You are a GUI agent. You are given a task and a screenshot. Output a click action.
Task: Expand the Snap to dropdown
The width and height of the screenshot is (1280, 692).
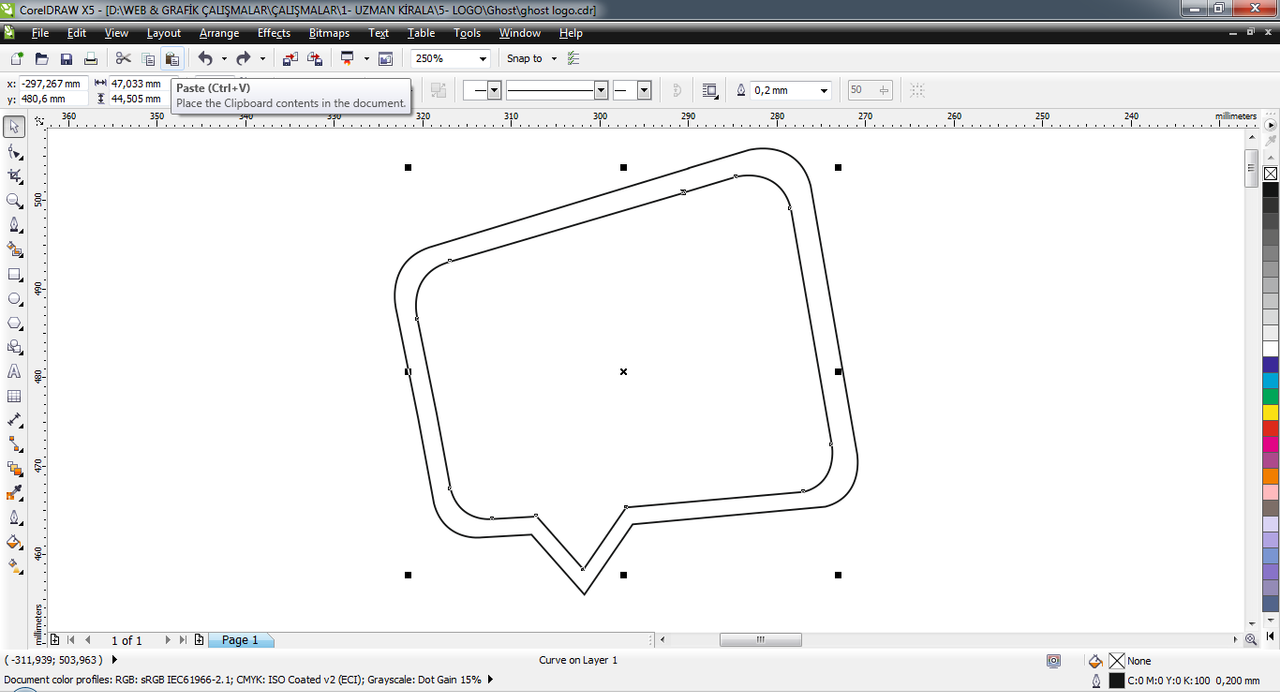pyautogui.click(x=530, y=59)
